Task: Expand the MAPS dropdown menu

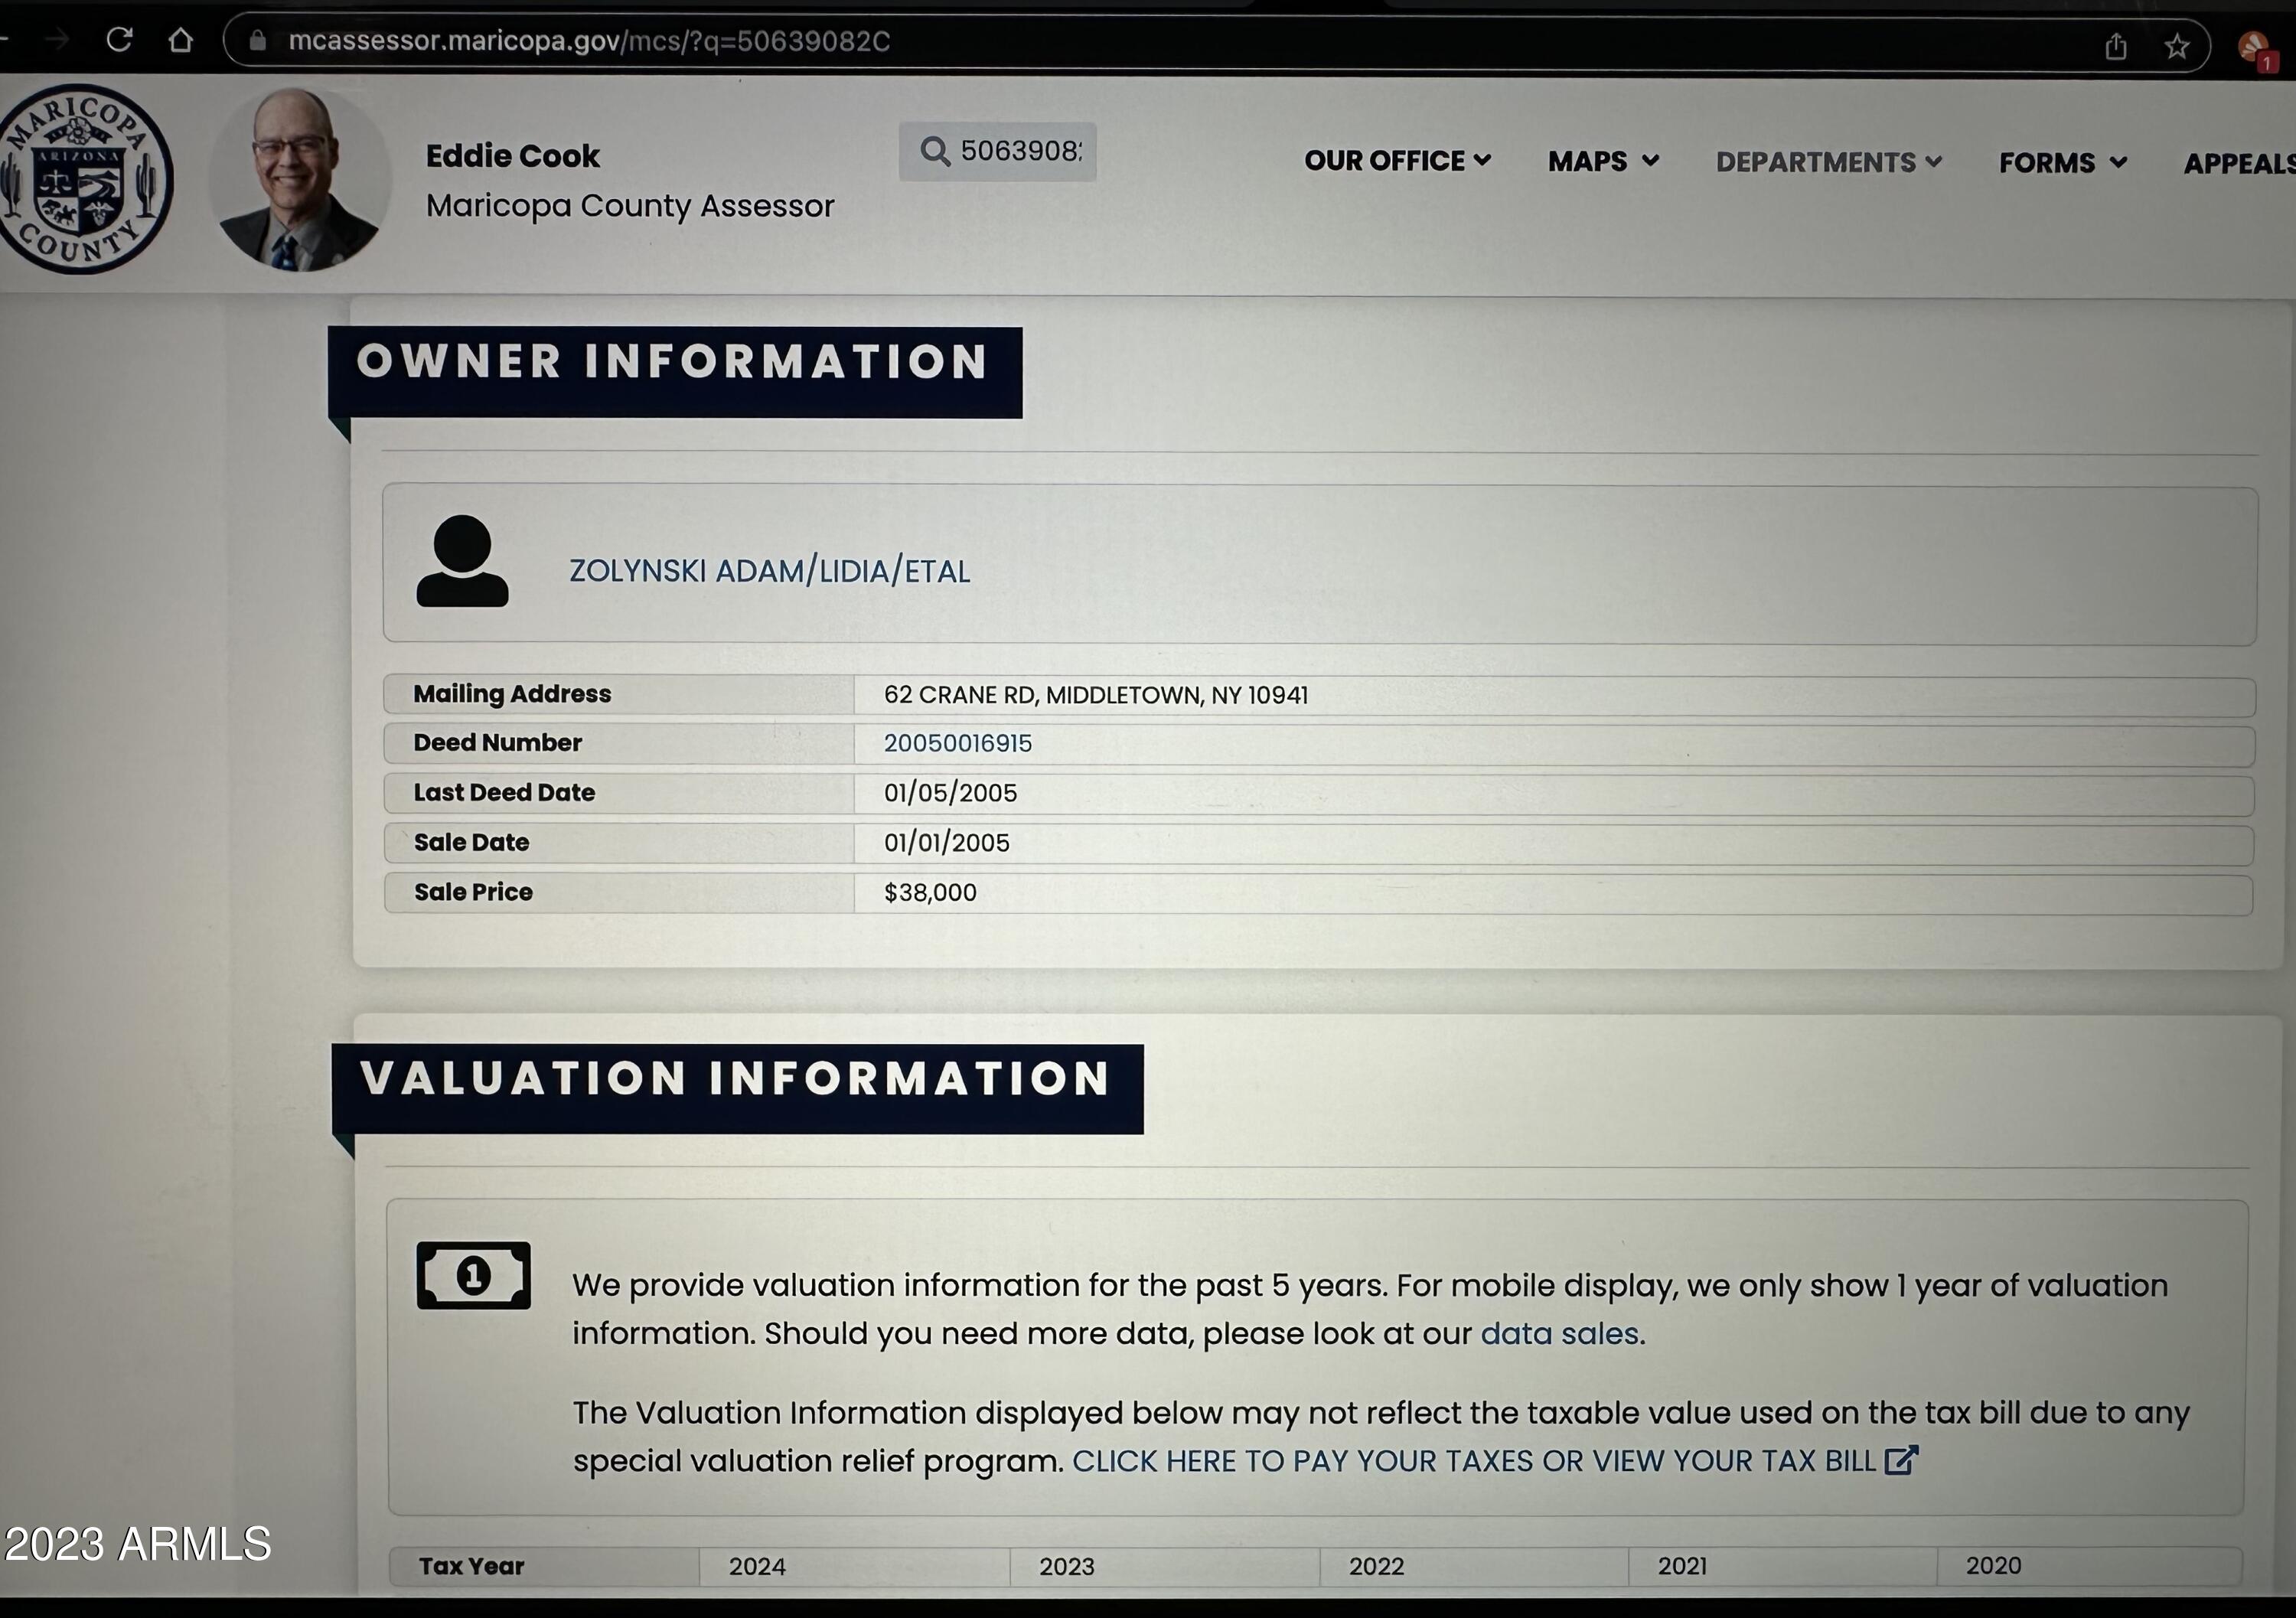Action: tap(1603, 161)
